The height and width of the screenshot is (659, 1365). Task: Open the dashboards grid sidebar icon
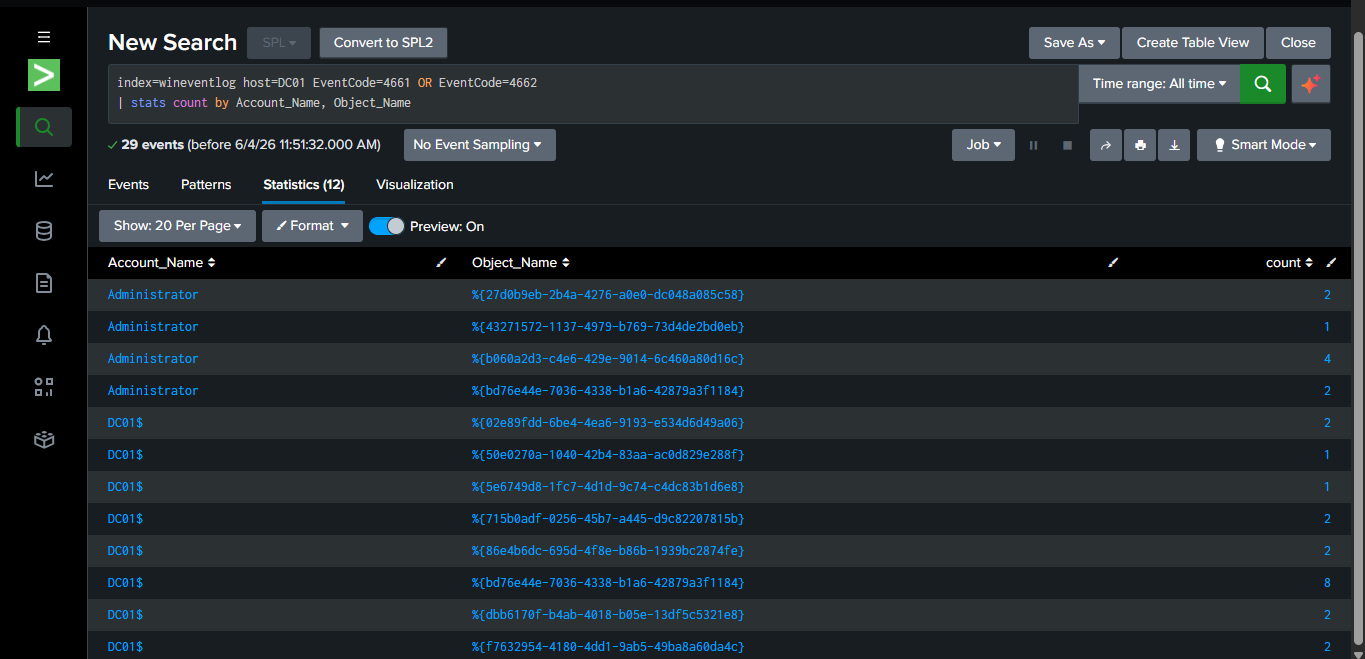click(x=44, y=387)
